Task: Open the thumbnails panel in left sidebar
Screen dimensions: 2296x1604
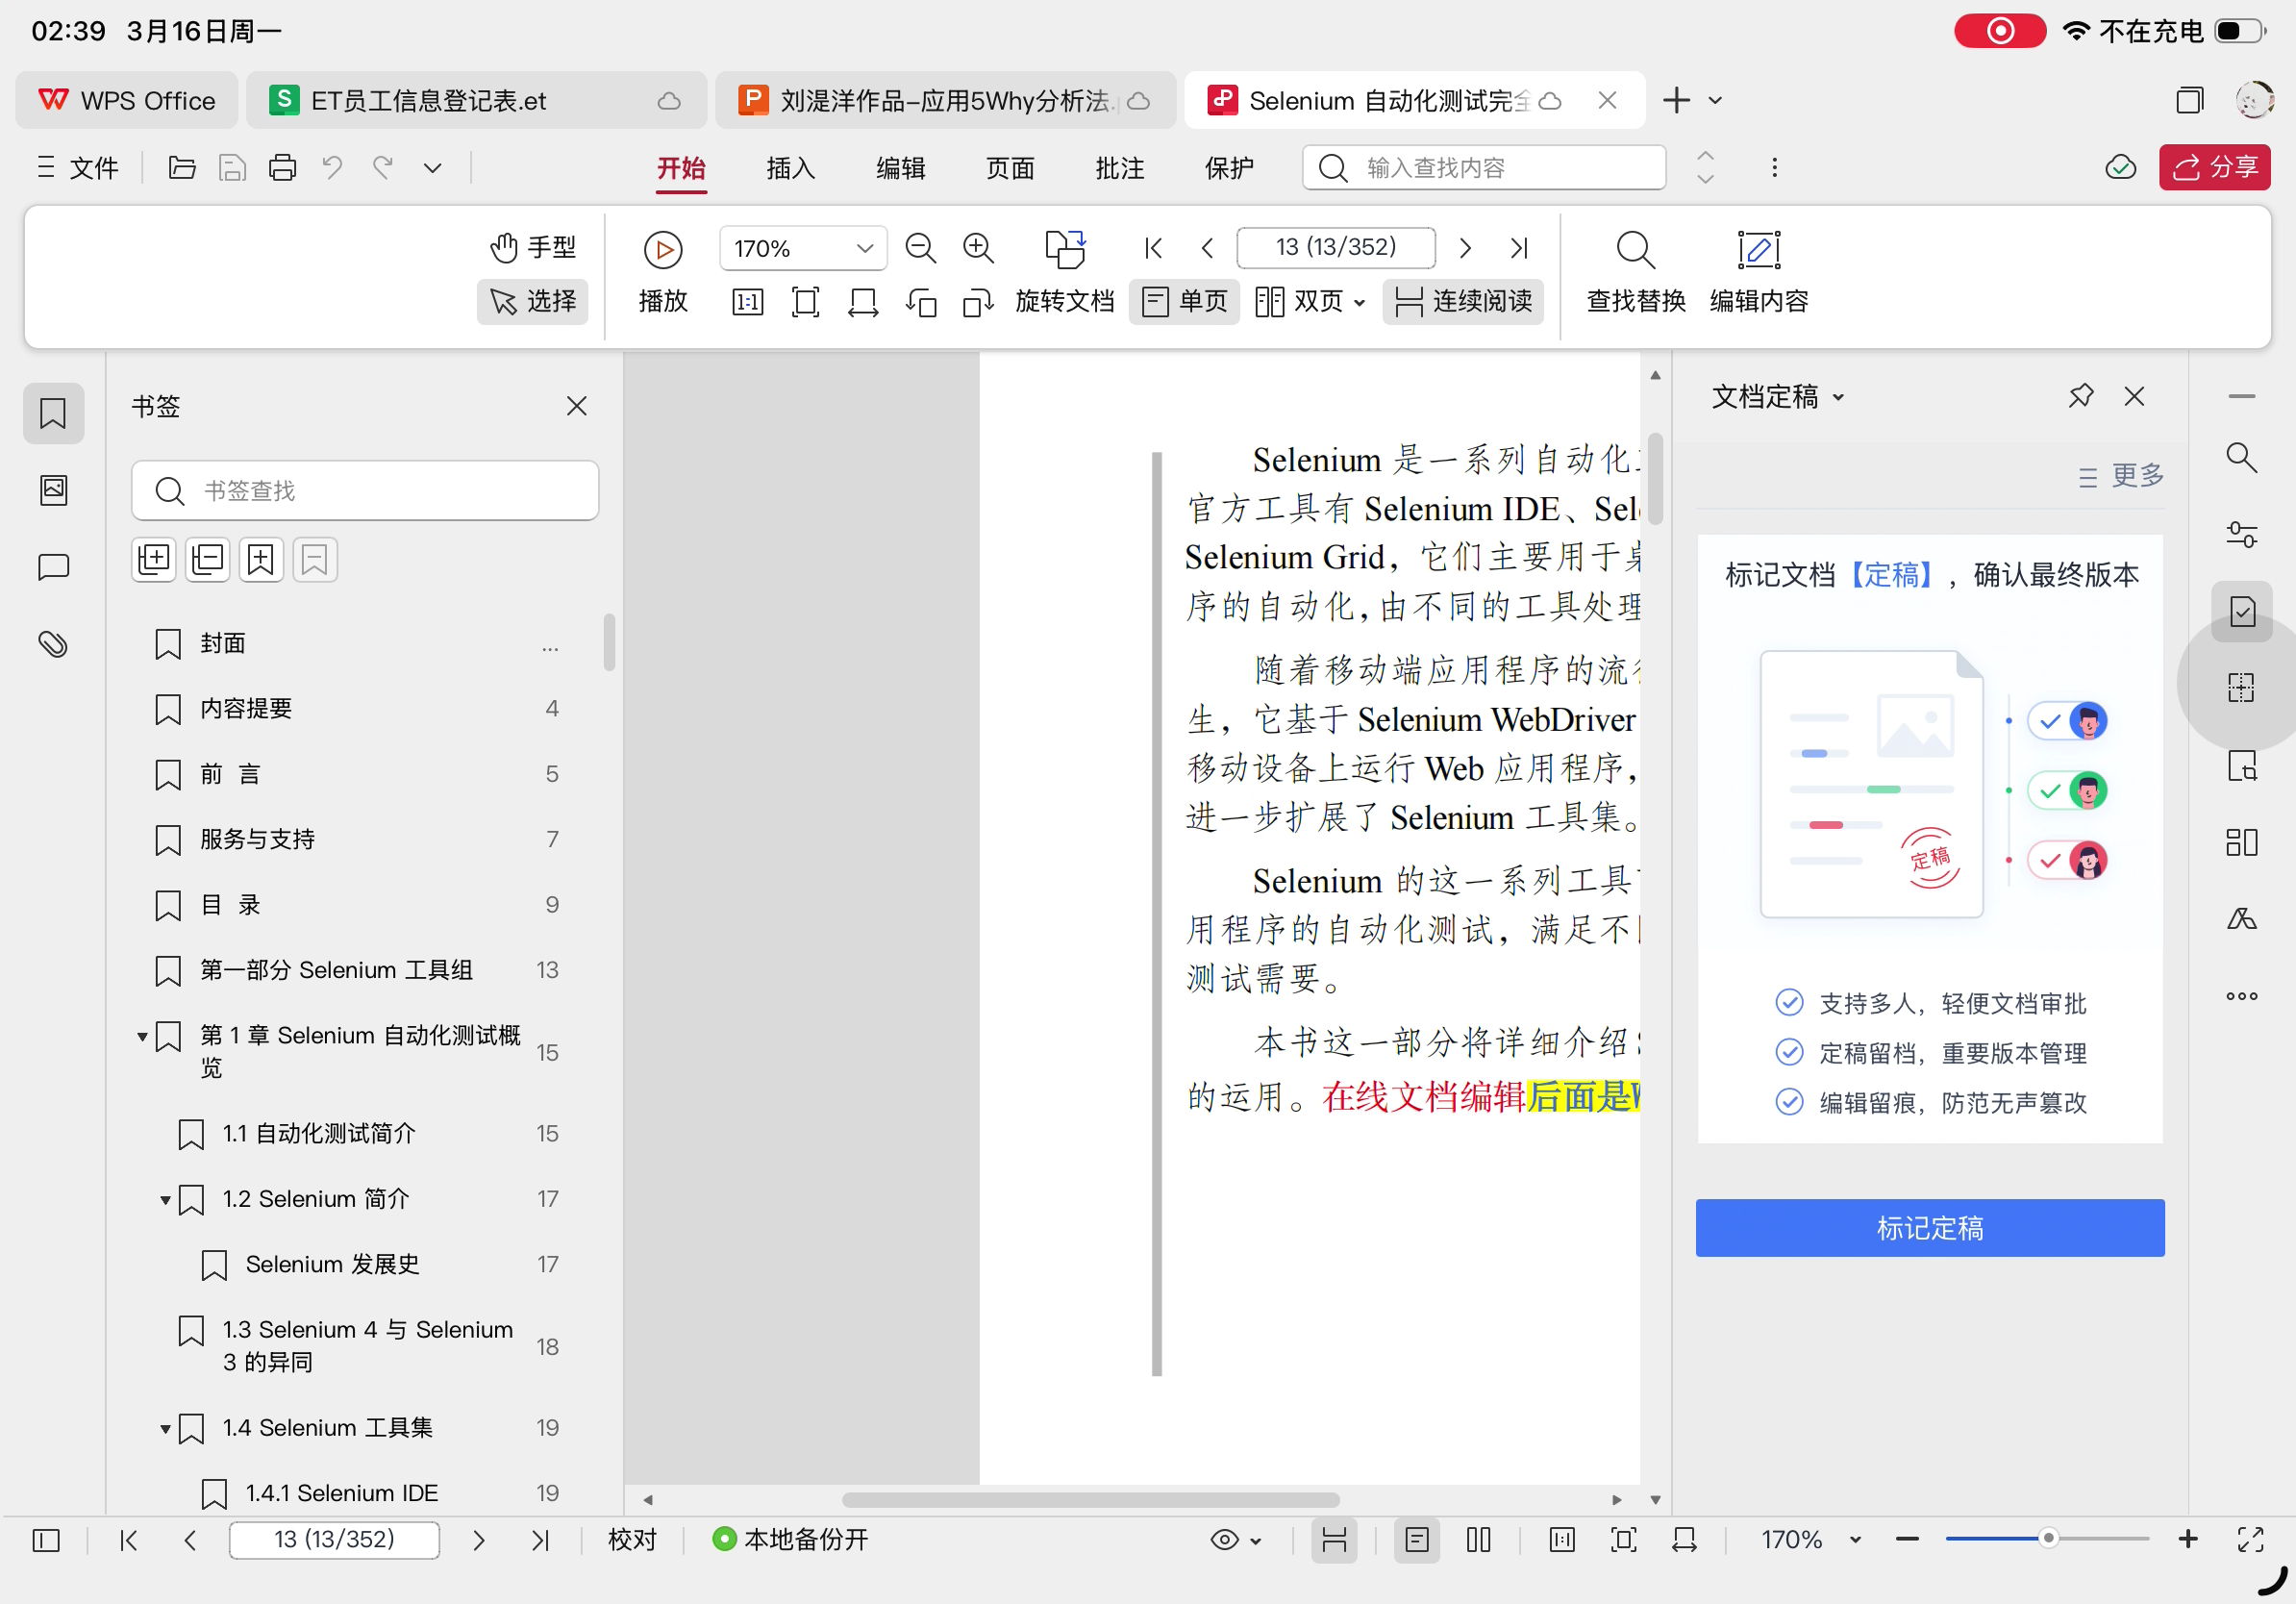Action: point(53,490)
